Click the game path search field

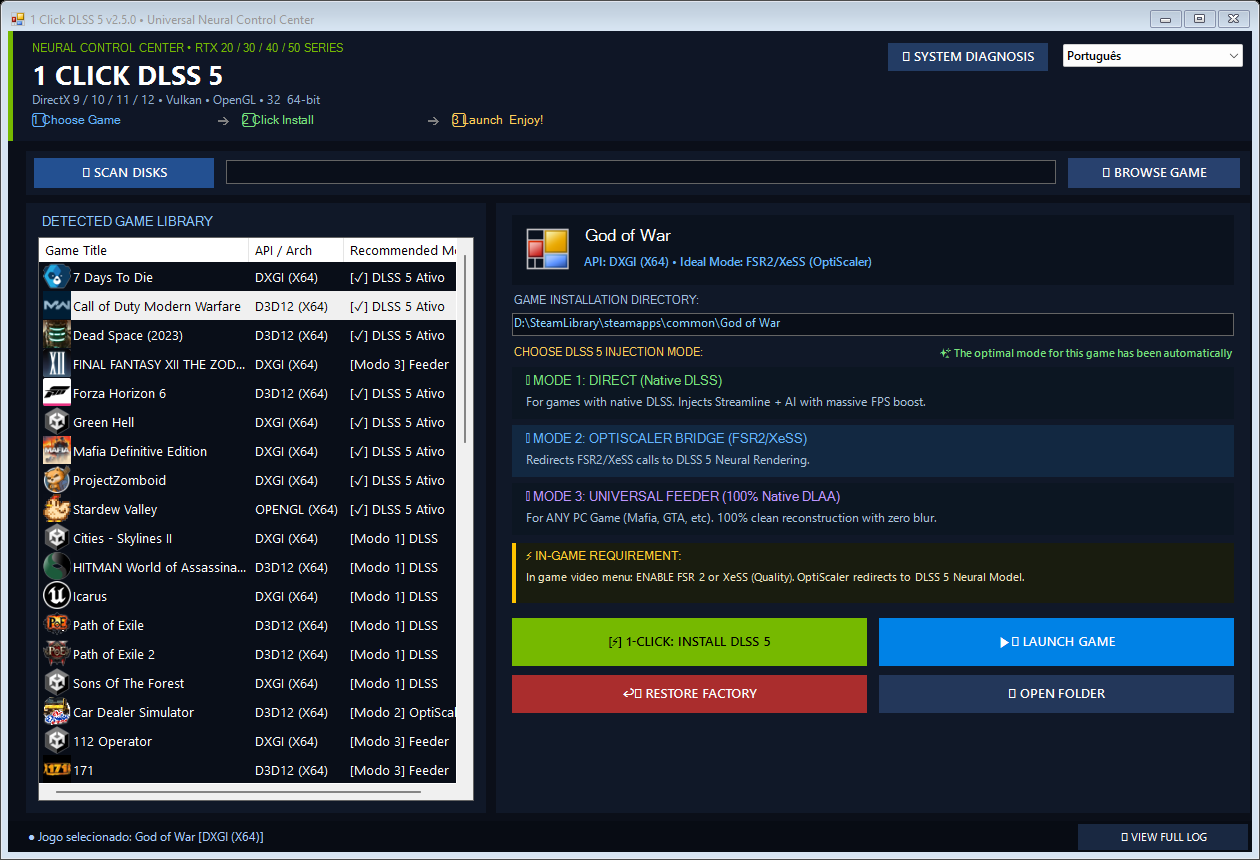[641, 172]
